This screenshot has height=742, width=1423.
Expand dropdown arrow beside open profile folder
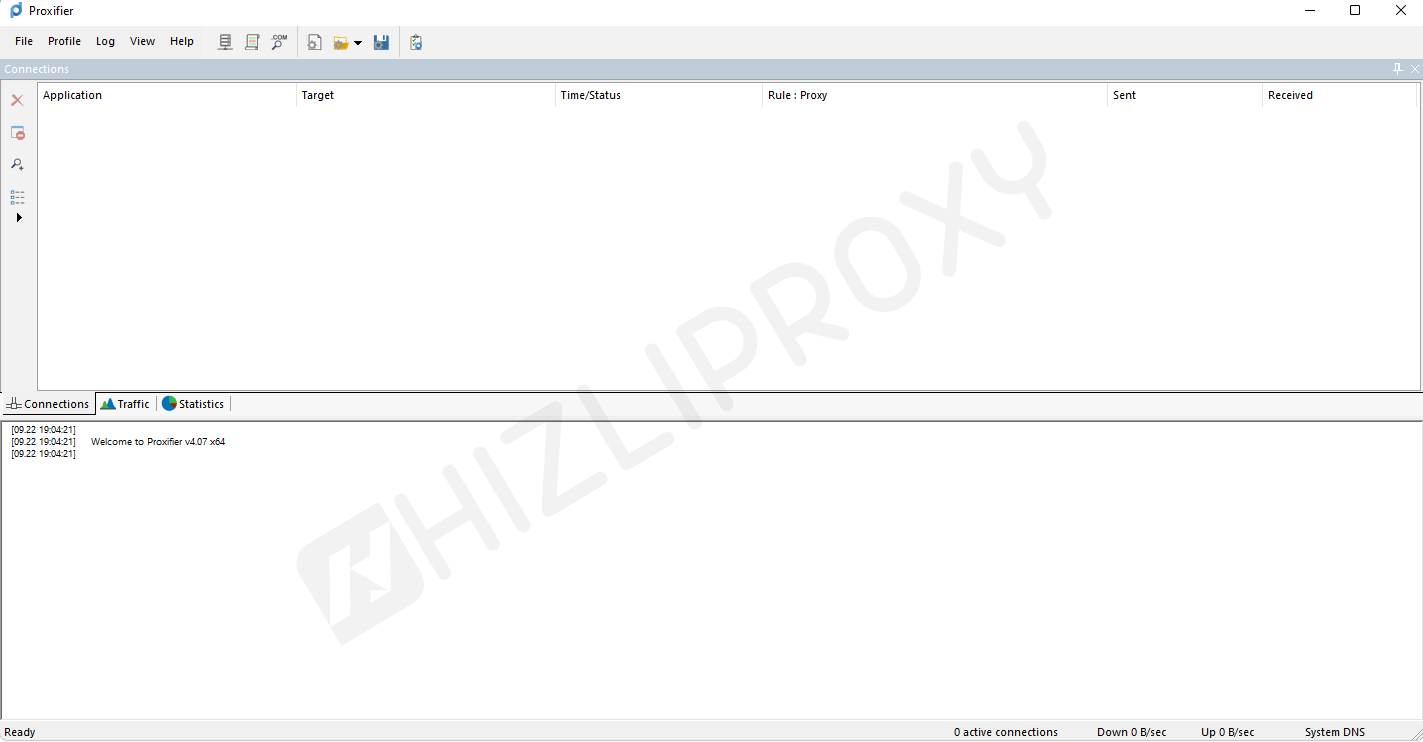[x=358, y=43]
